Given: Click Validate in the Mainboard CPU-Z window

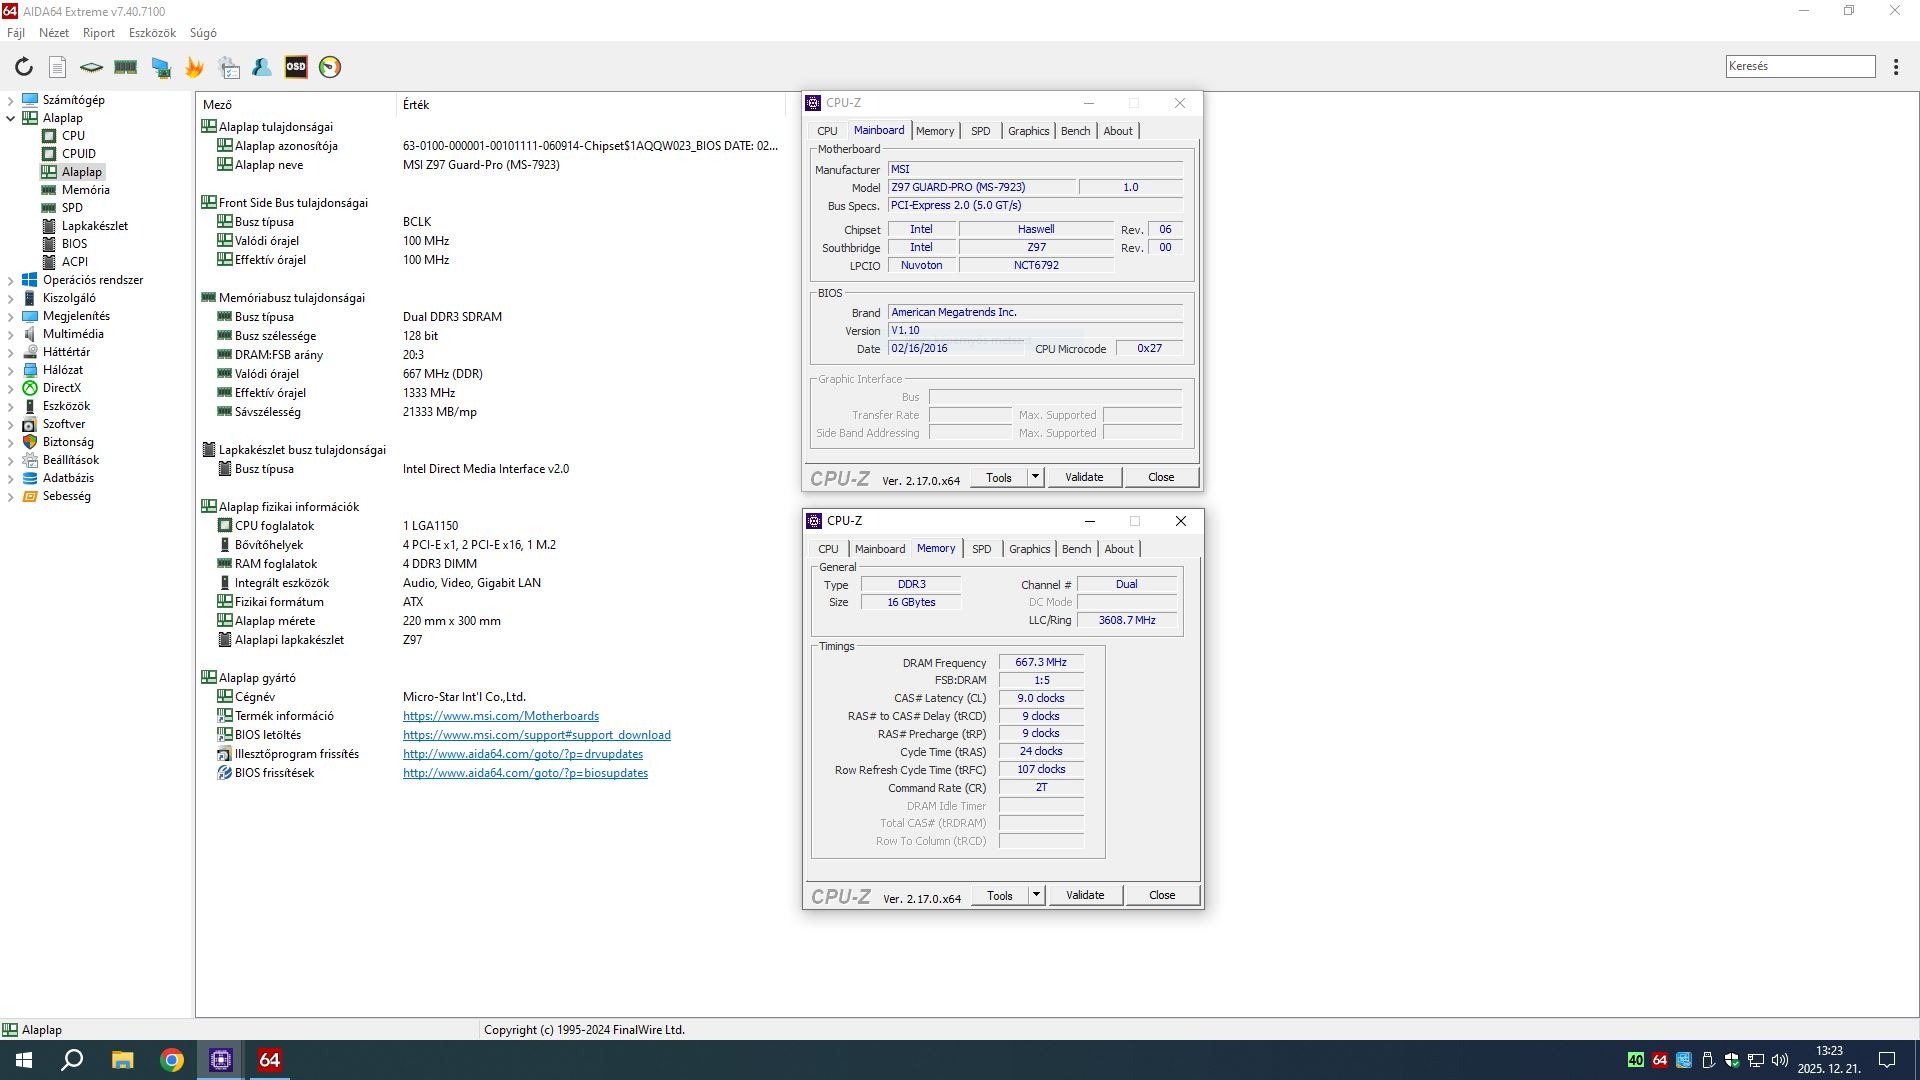Looking at the screenshot, I should coord(1083,477).
